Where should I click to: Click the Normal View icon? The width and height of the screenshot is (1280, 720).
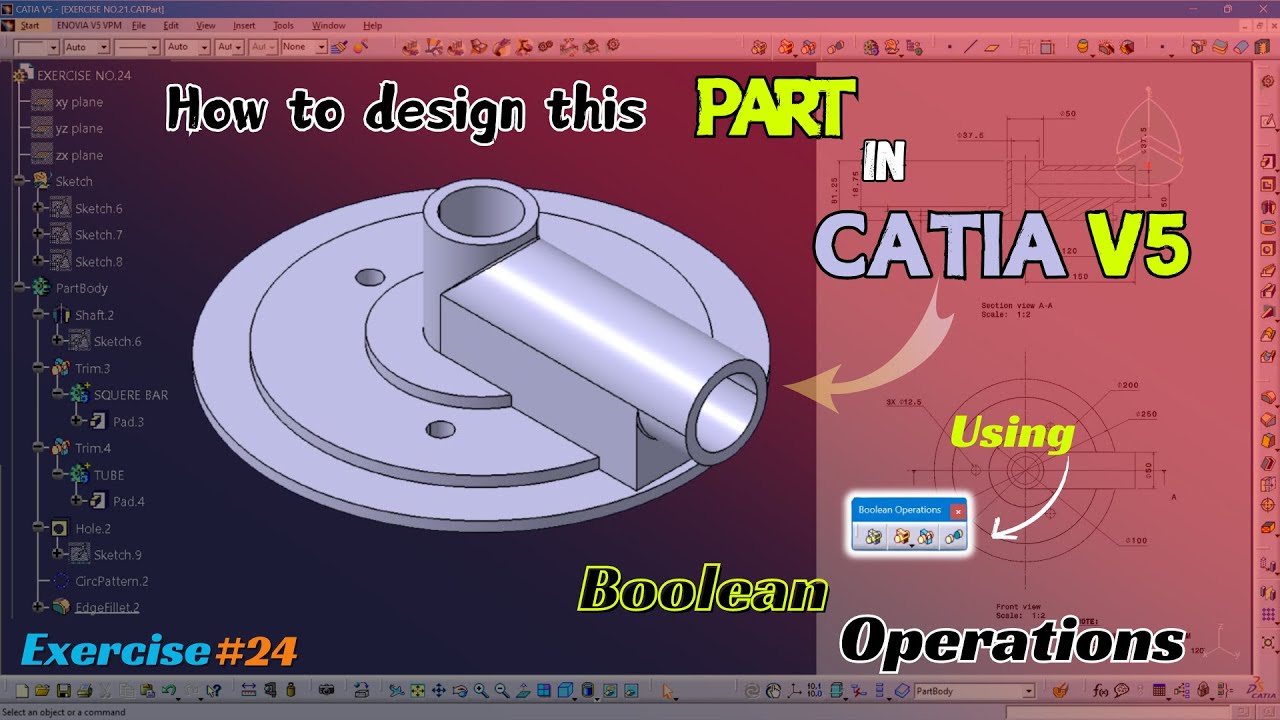(523, 690)
